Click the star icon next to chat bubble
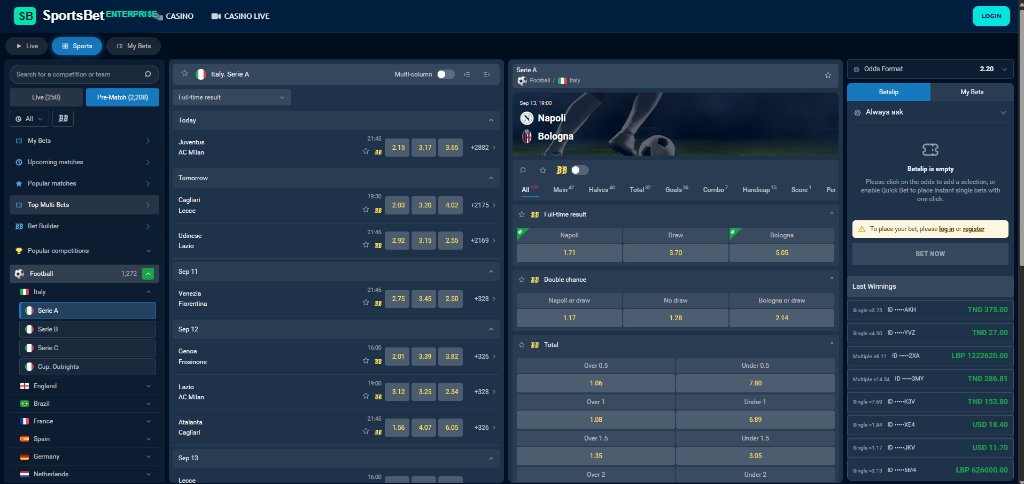 point(543,170)
